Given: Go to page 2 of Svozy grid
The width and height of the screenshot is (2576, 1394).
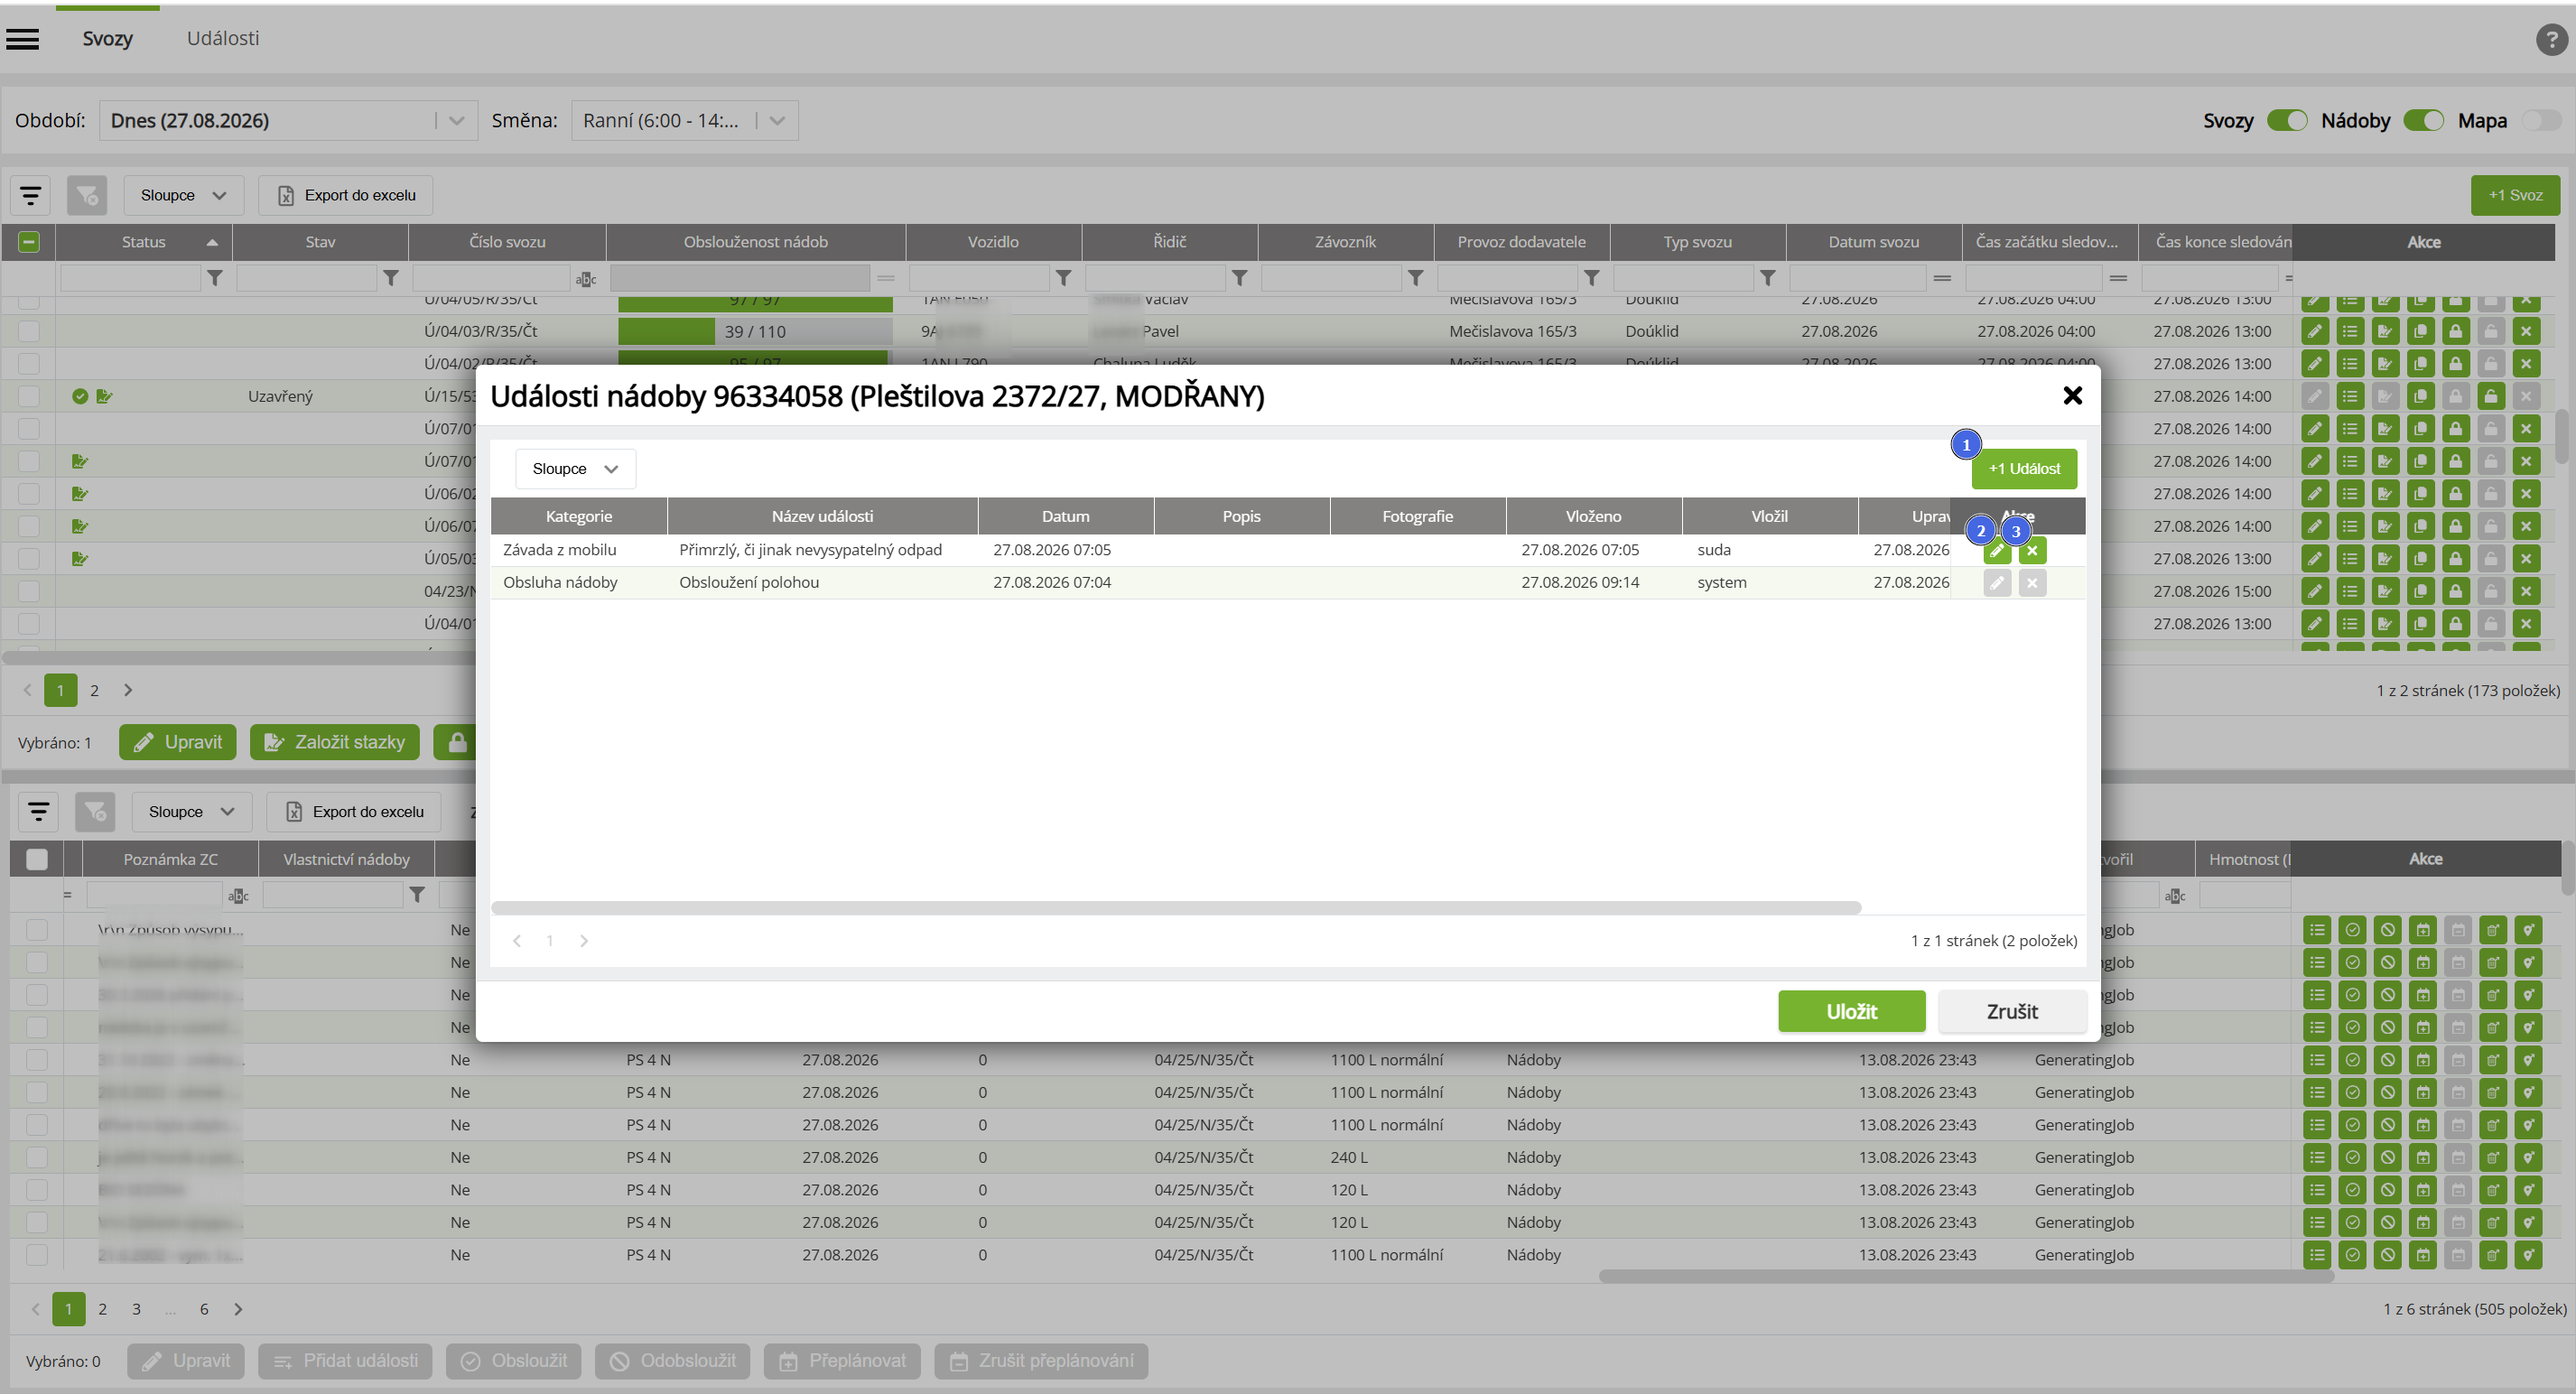Looking at the screenshot, I should click(94, 690).
